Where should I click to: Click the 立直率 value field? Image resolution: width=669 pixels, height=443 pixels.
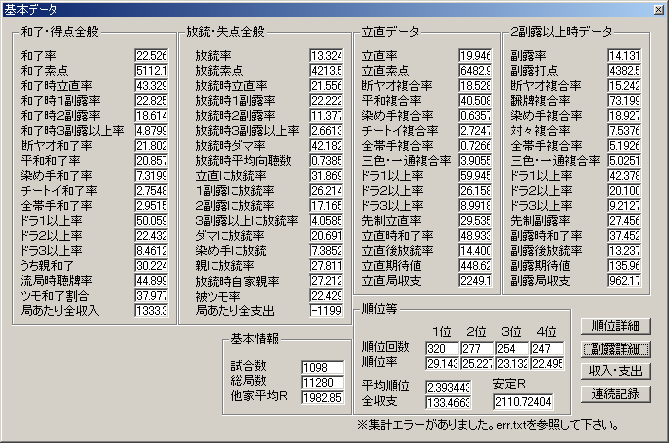[475, 55]
